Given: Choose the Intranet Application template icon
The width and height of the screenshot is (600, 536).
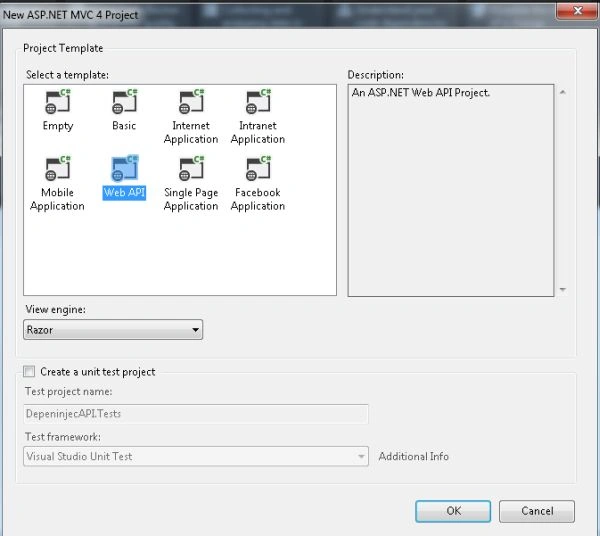Looking at the screenshot, I should 258,102.
